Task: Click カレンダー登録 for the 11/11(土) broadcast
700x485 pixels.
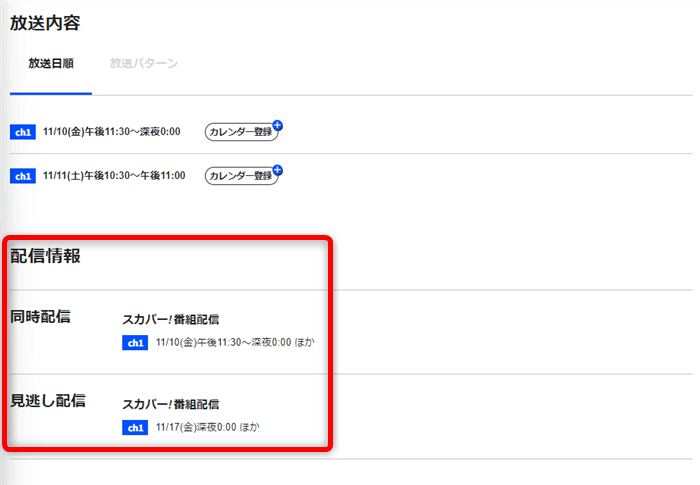Action: [x=242, y=176]
